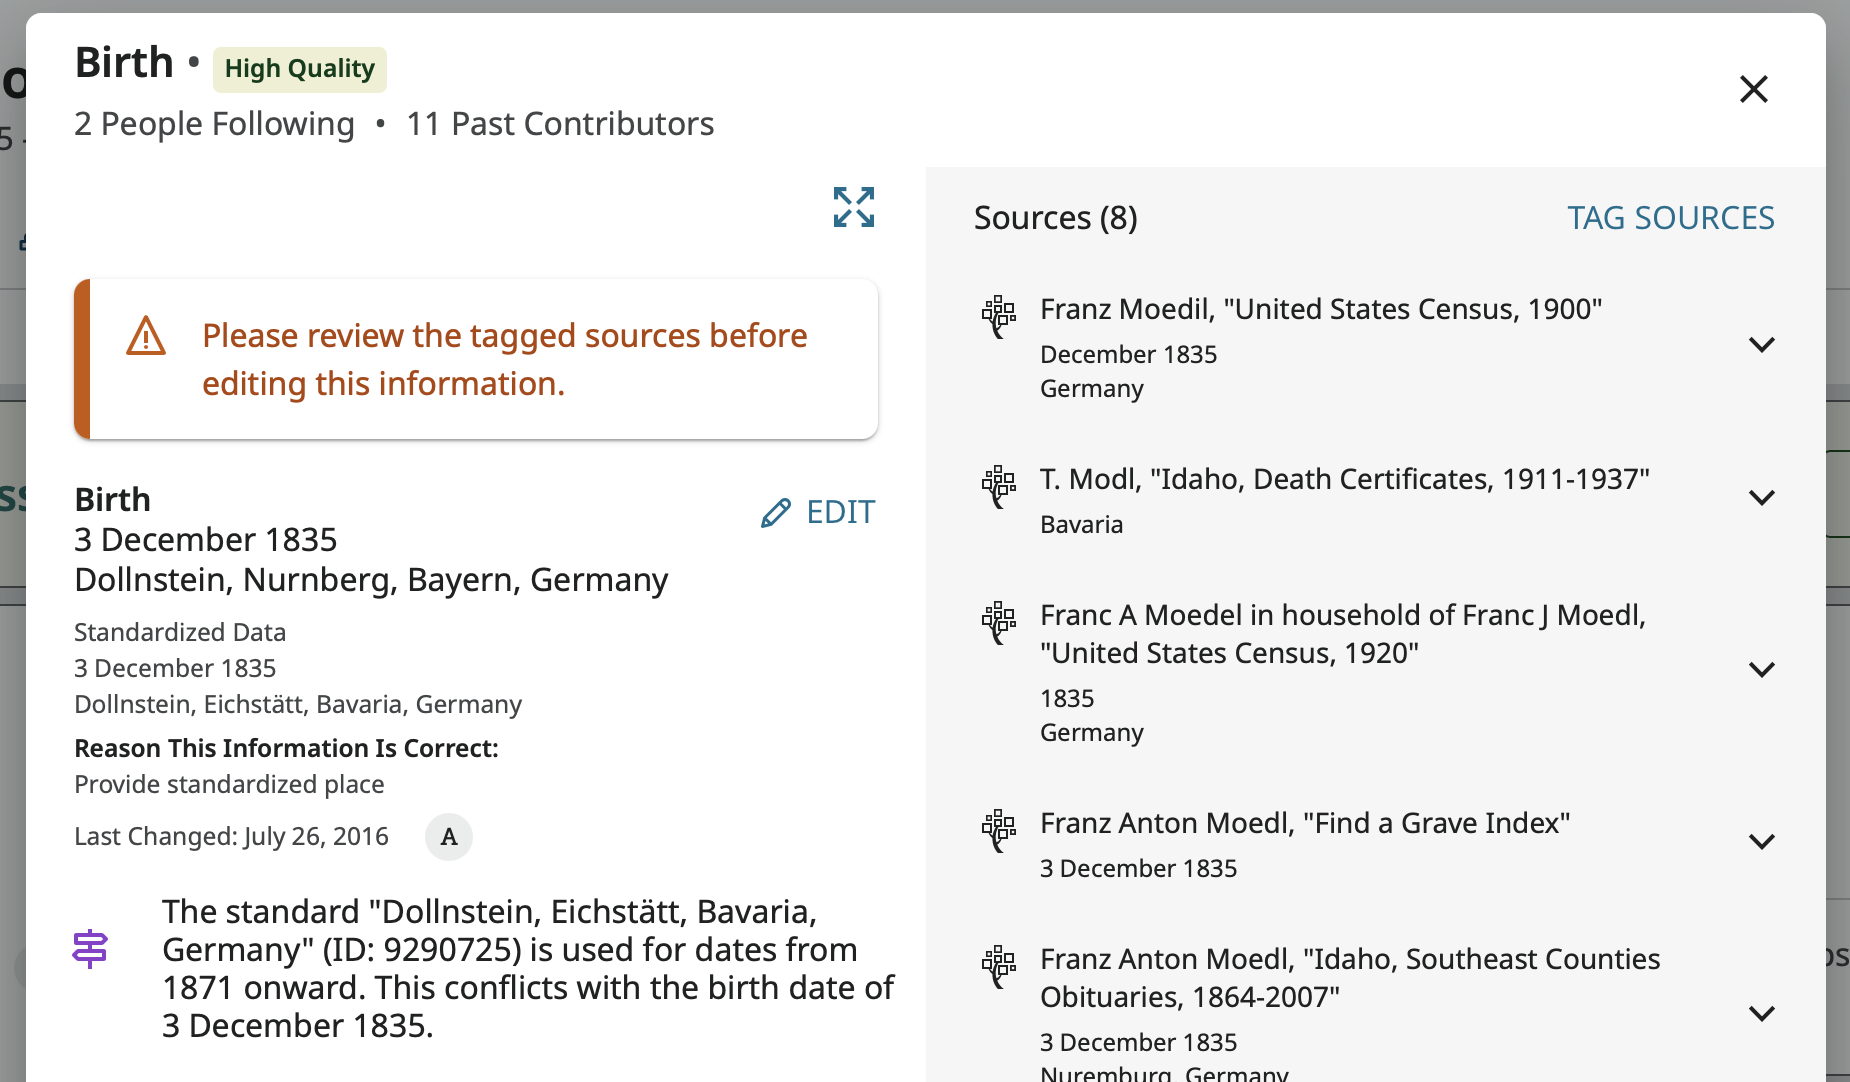The image size is (1850, 1082).
Task: Click the tree icon beside 1920 Census source
Action: coord(998,622)
